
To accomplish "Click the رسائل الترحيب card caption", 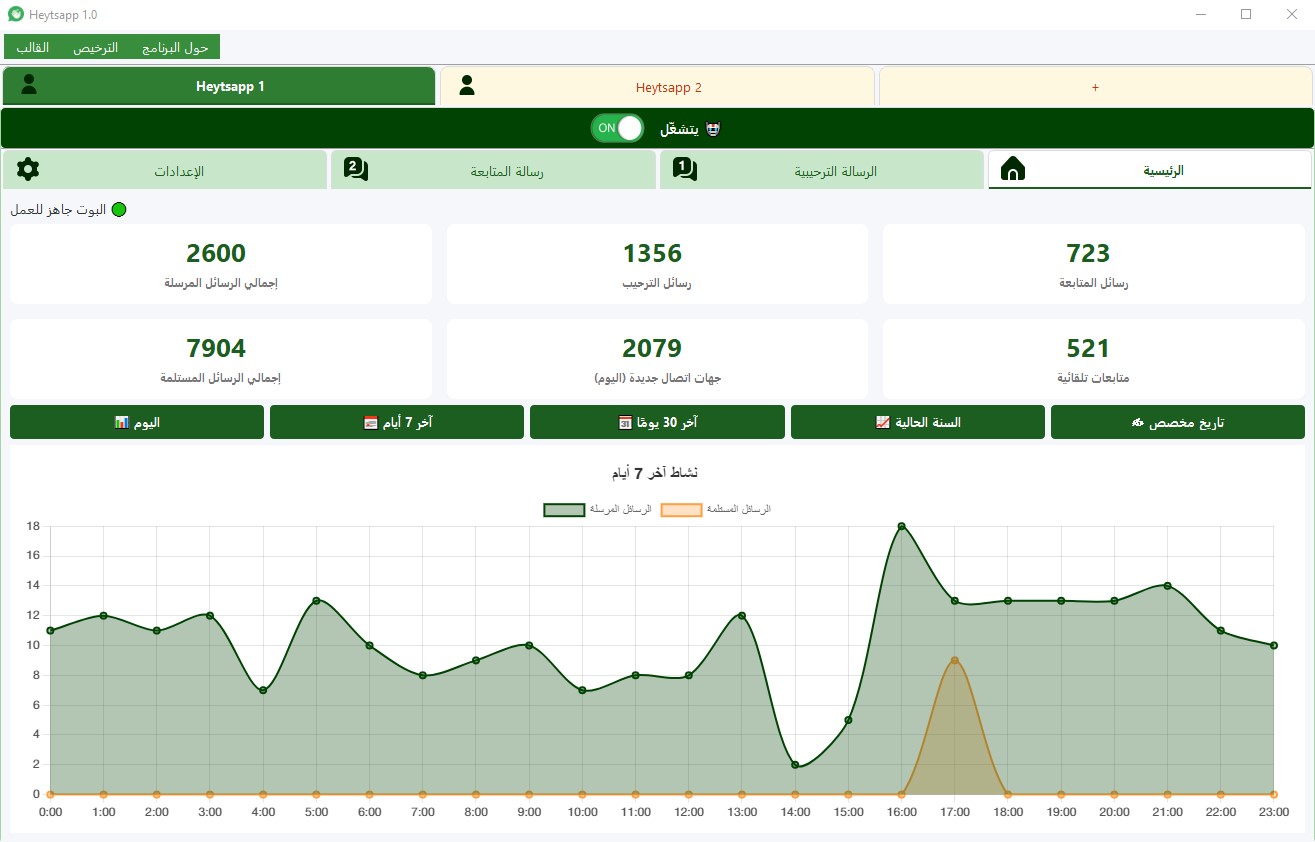I will [657, 283].
